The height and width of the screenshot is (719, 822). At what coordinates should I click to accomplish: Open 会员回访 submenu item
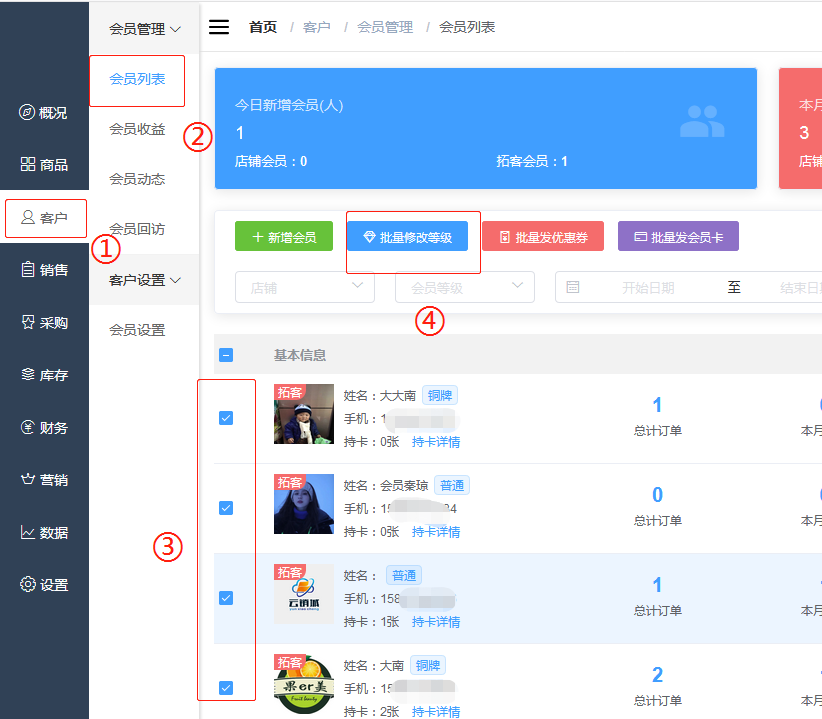click(137, 229)
